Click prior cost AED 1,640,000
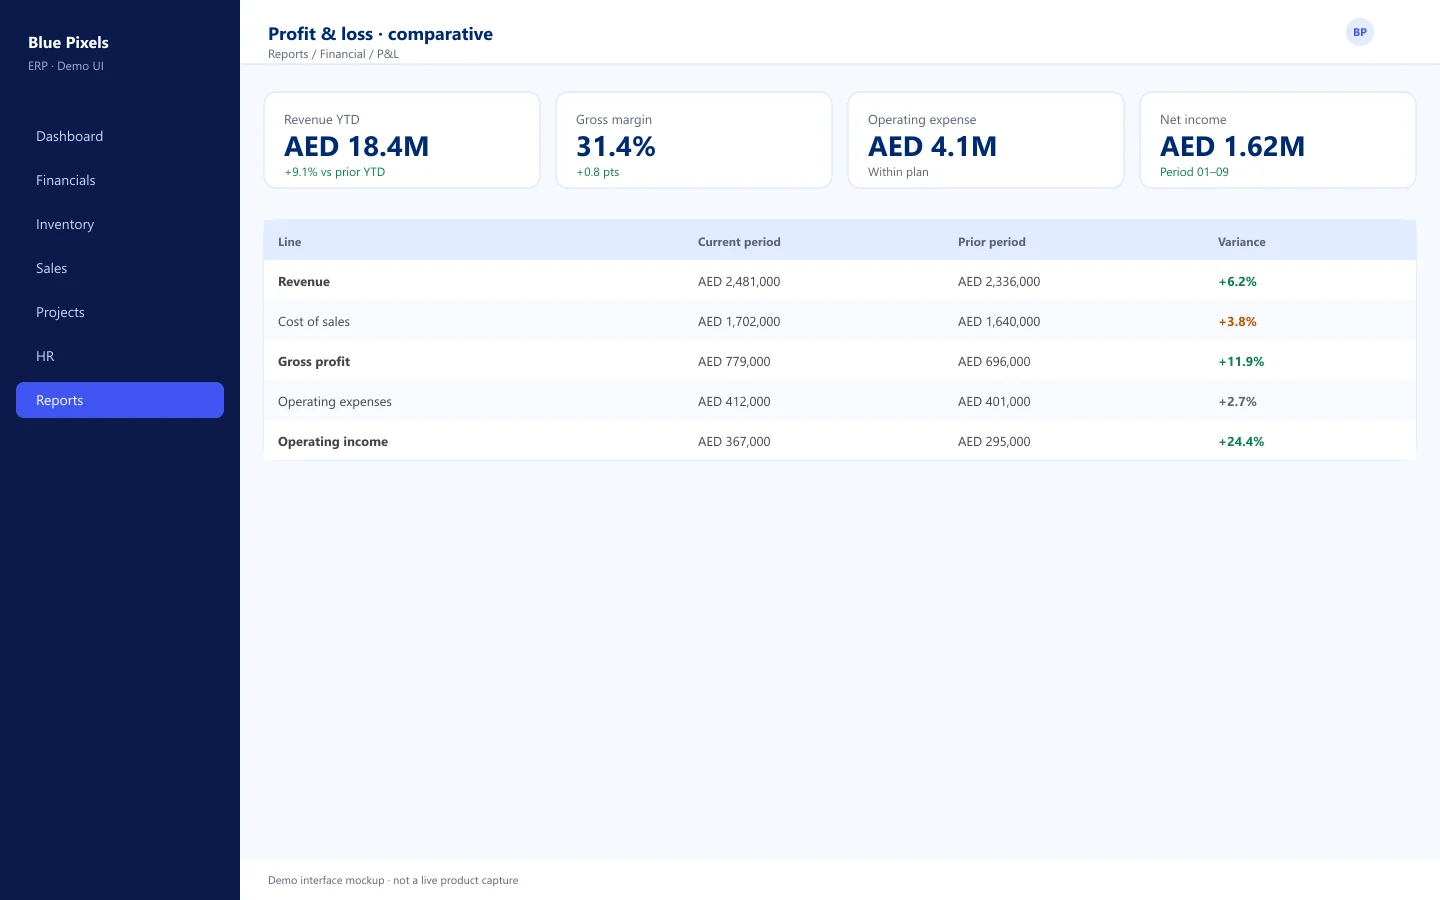This screenshot has height=900, width=1440. tap(999, 322)
